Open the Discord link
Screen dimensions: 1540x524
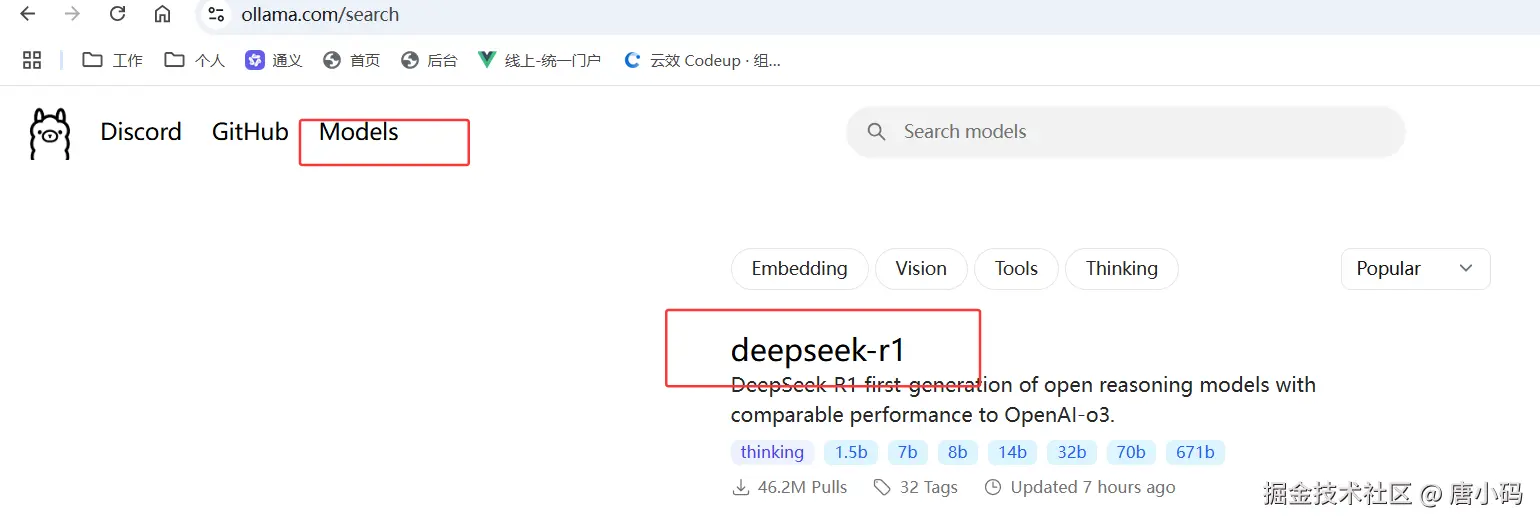point(141,132)
